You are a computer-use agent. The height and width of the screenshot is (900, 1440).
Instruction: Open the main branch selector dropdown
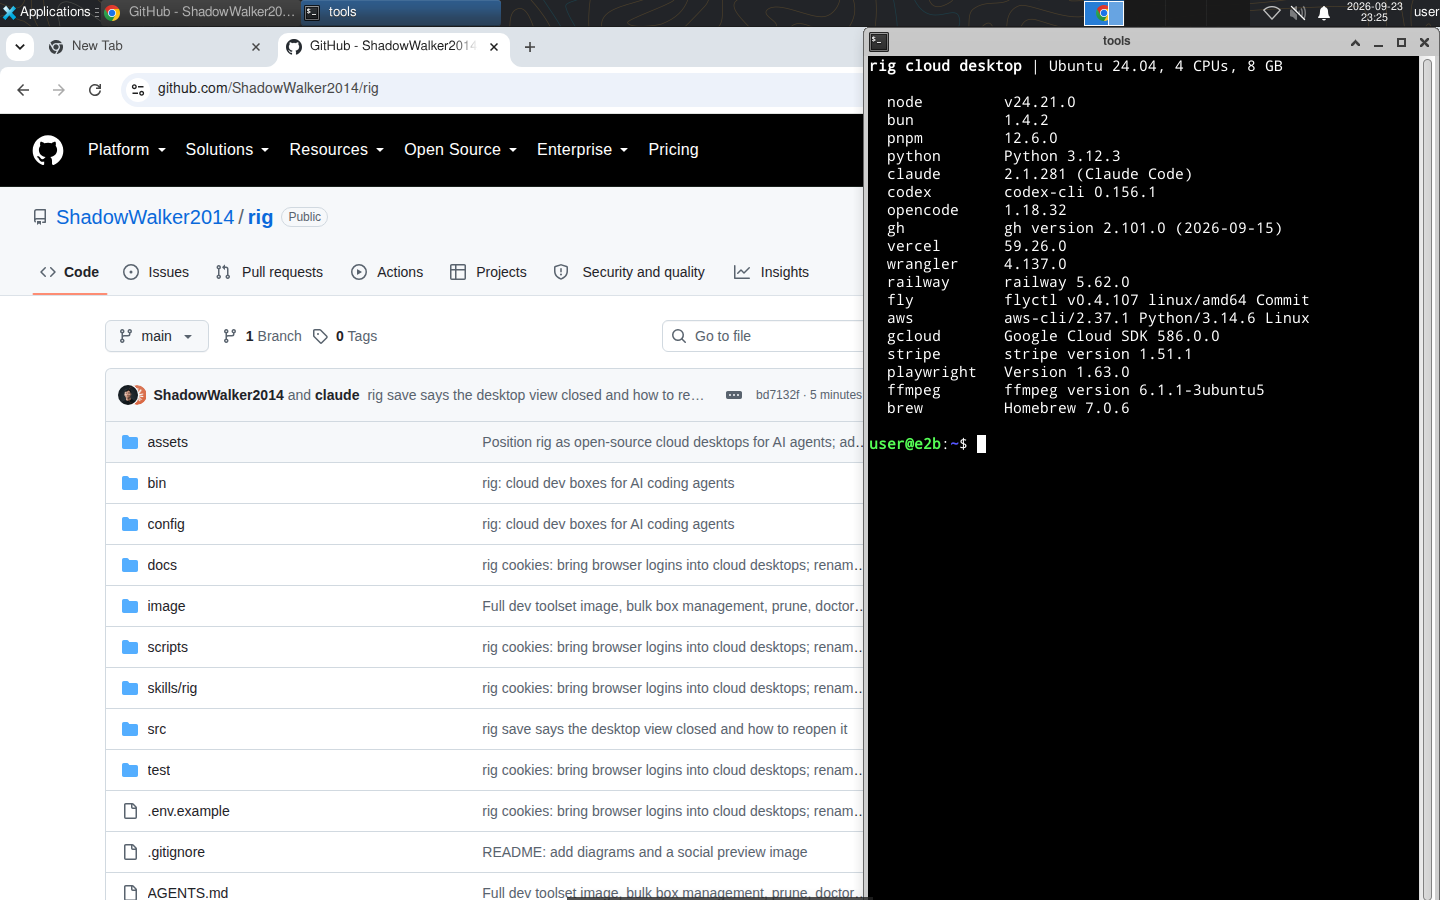pos(157,336)
